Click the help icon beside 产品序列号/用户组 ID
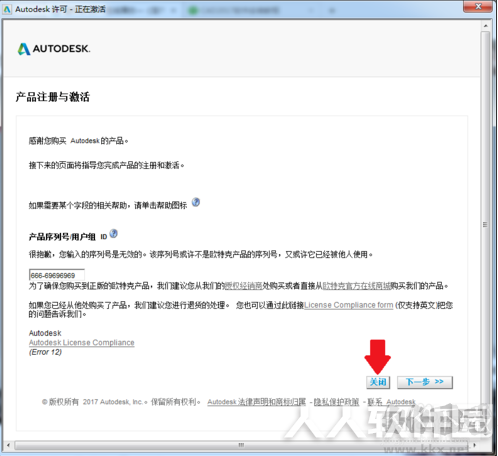 (114, 234)
